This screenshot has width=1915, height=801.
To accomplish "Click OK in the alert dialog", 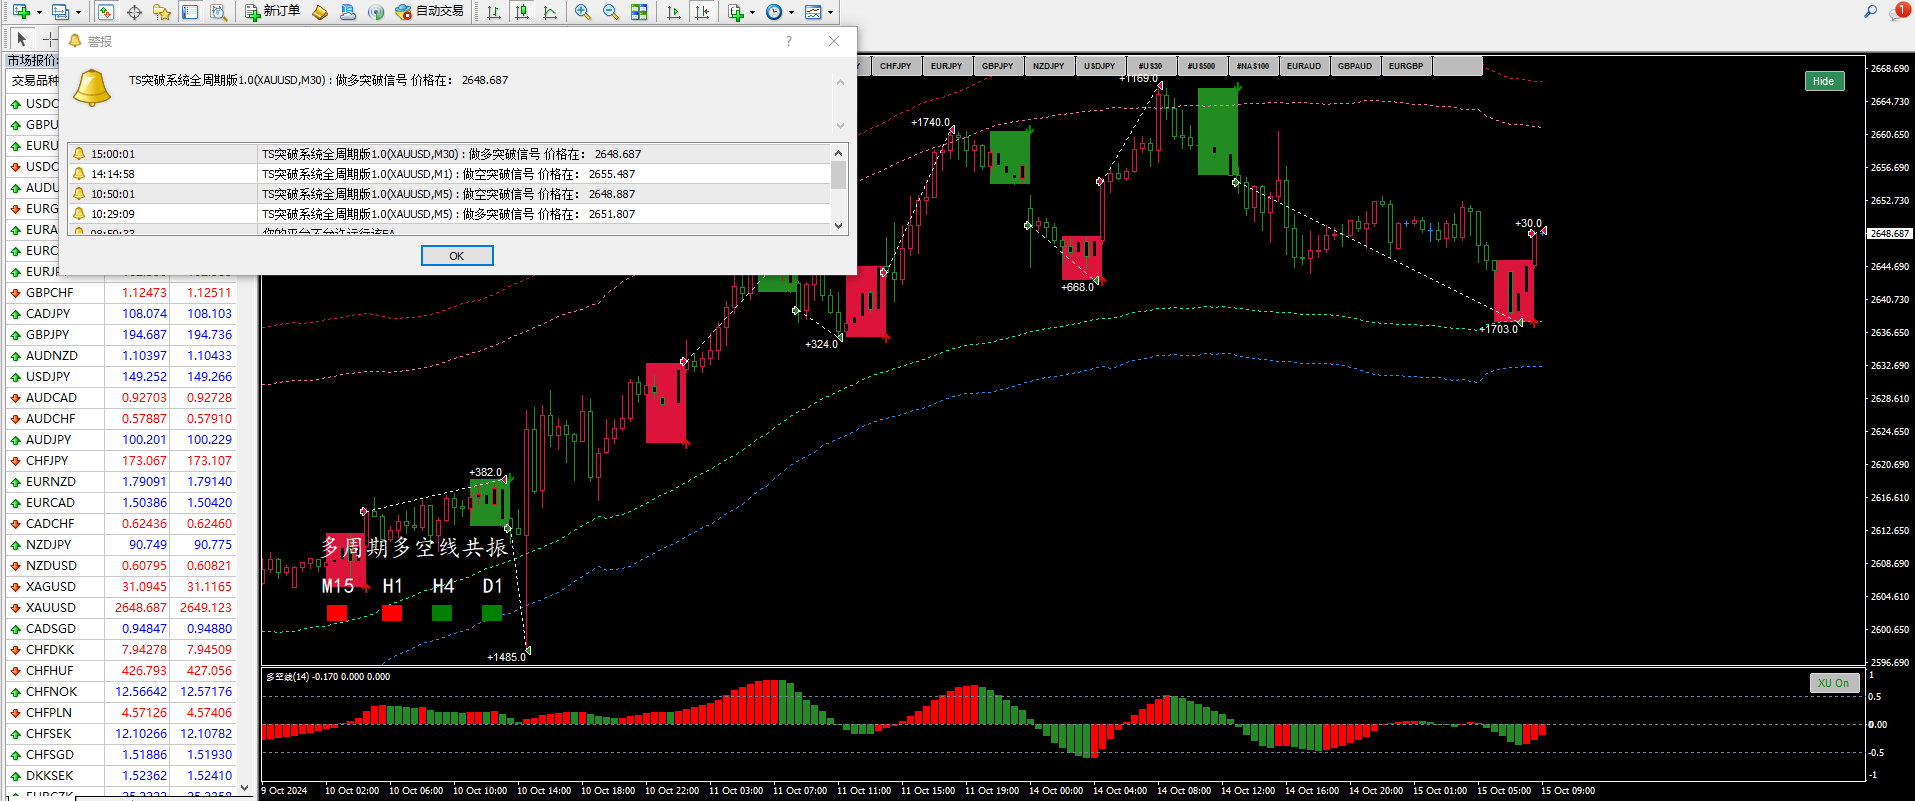I will [457, 256].
